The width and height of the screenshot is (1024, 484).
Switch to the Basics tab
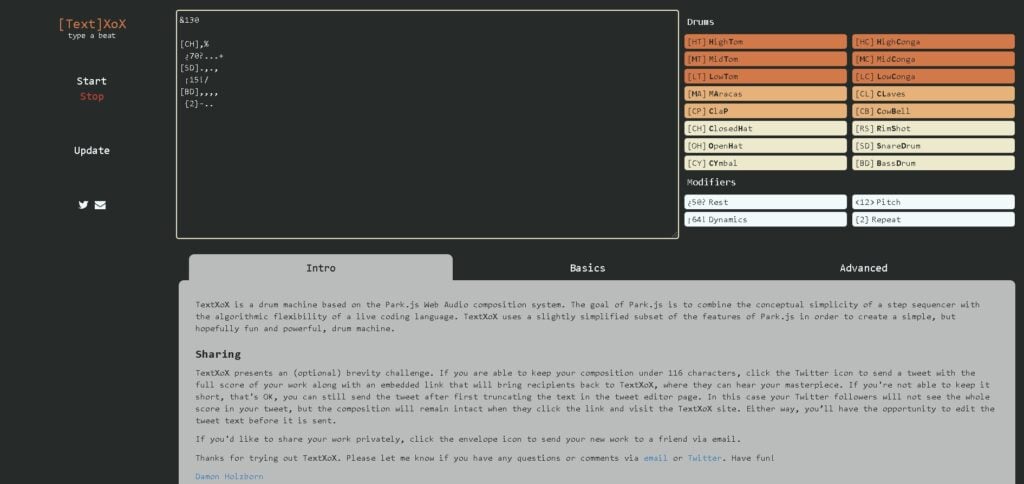coord(587,268)
